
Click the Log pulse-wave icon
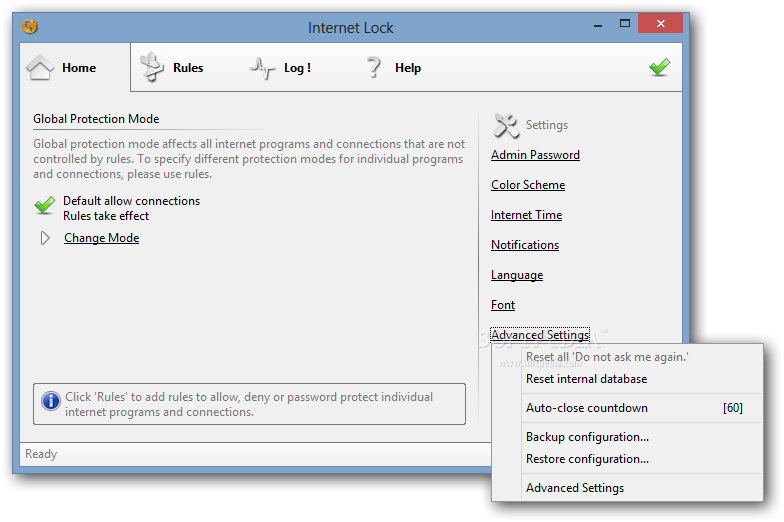(262, 68)
